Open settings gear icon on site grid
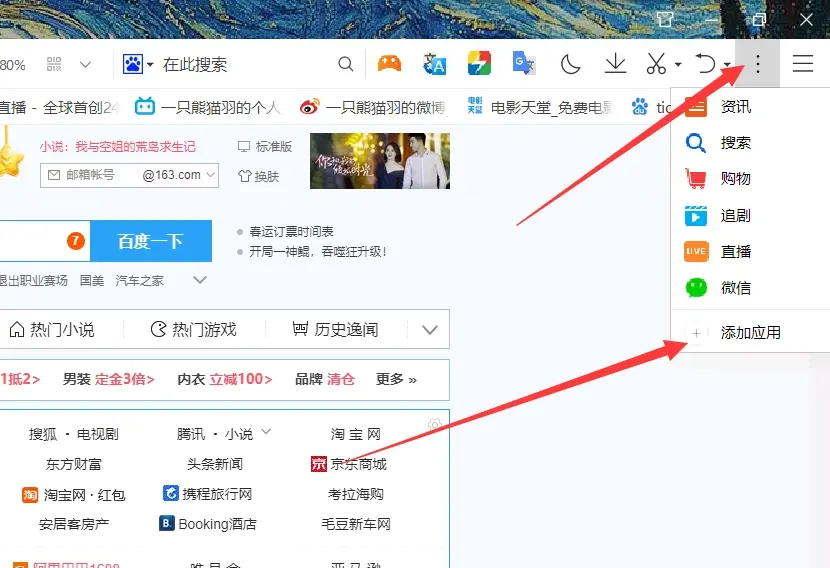 435,424
